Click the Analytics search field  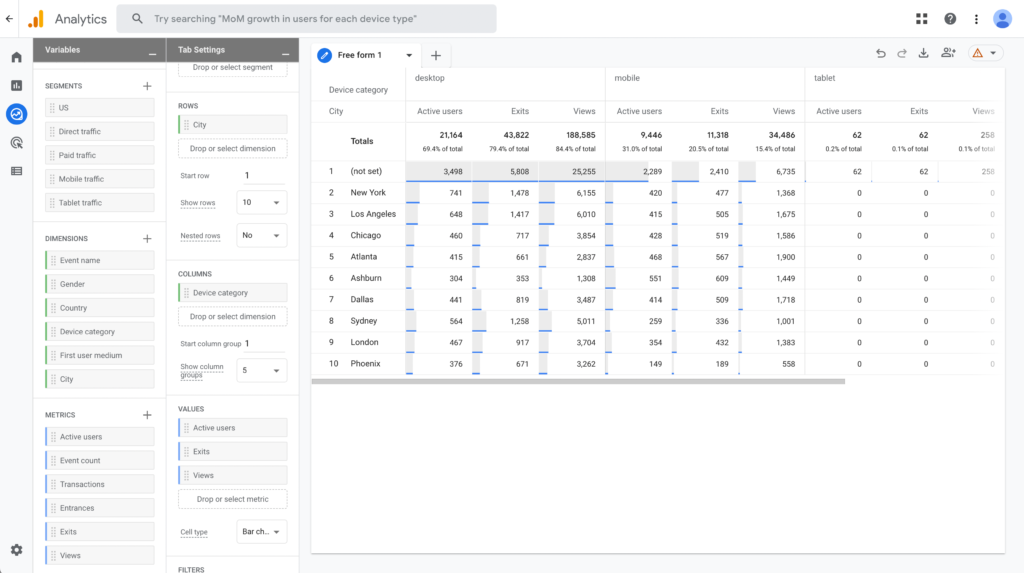(306, 19)
